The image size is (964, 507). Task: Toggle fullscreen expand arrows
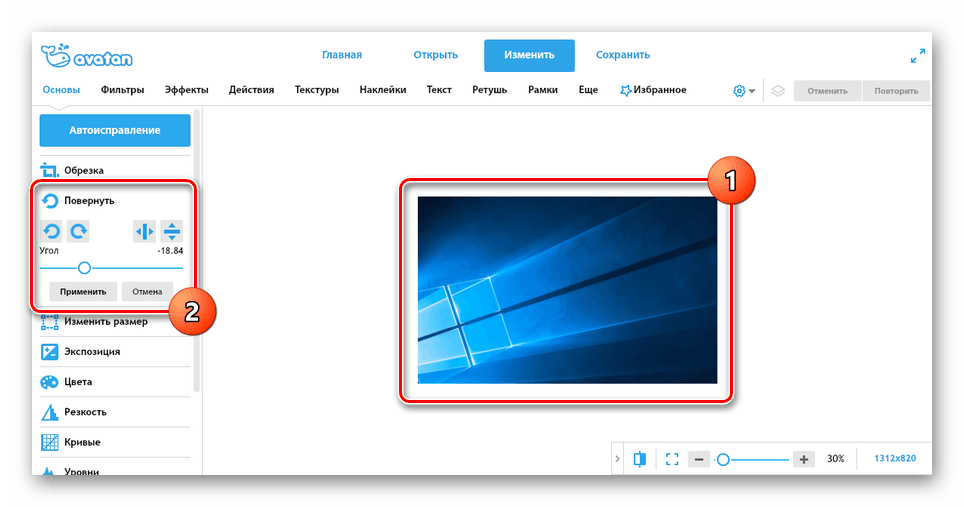click(x=918, y=56)
